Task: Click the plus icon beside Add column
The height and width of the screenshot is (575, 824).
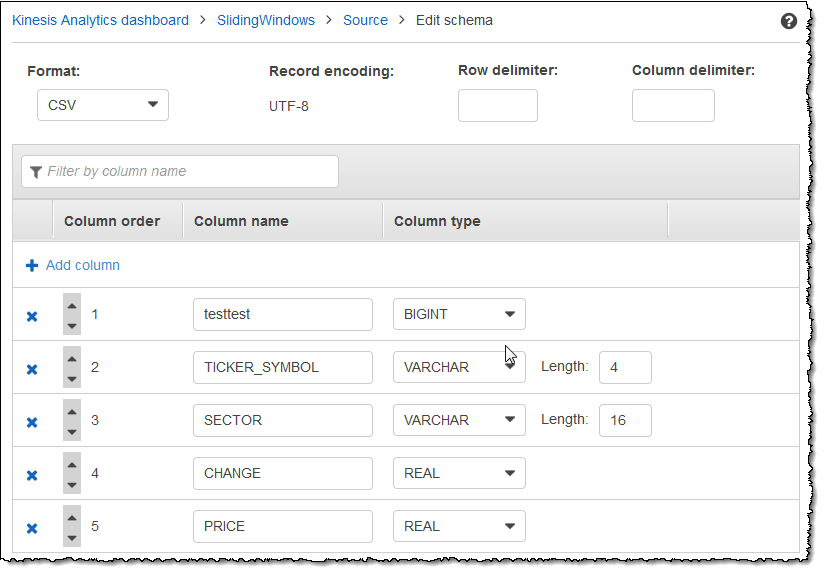Action: 32,266
